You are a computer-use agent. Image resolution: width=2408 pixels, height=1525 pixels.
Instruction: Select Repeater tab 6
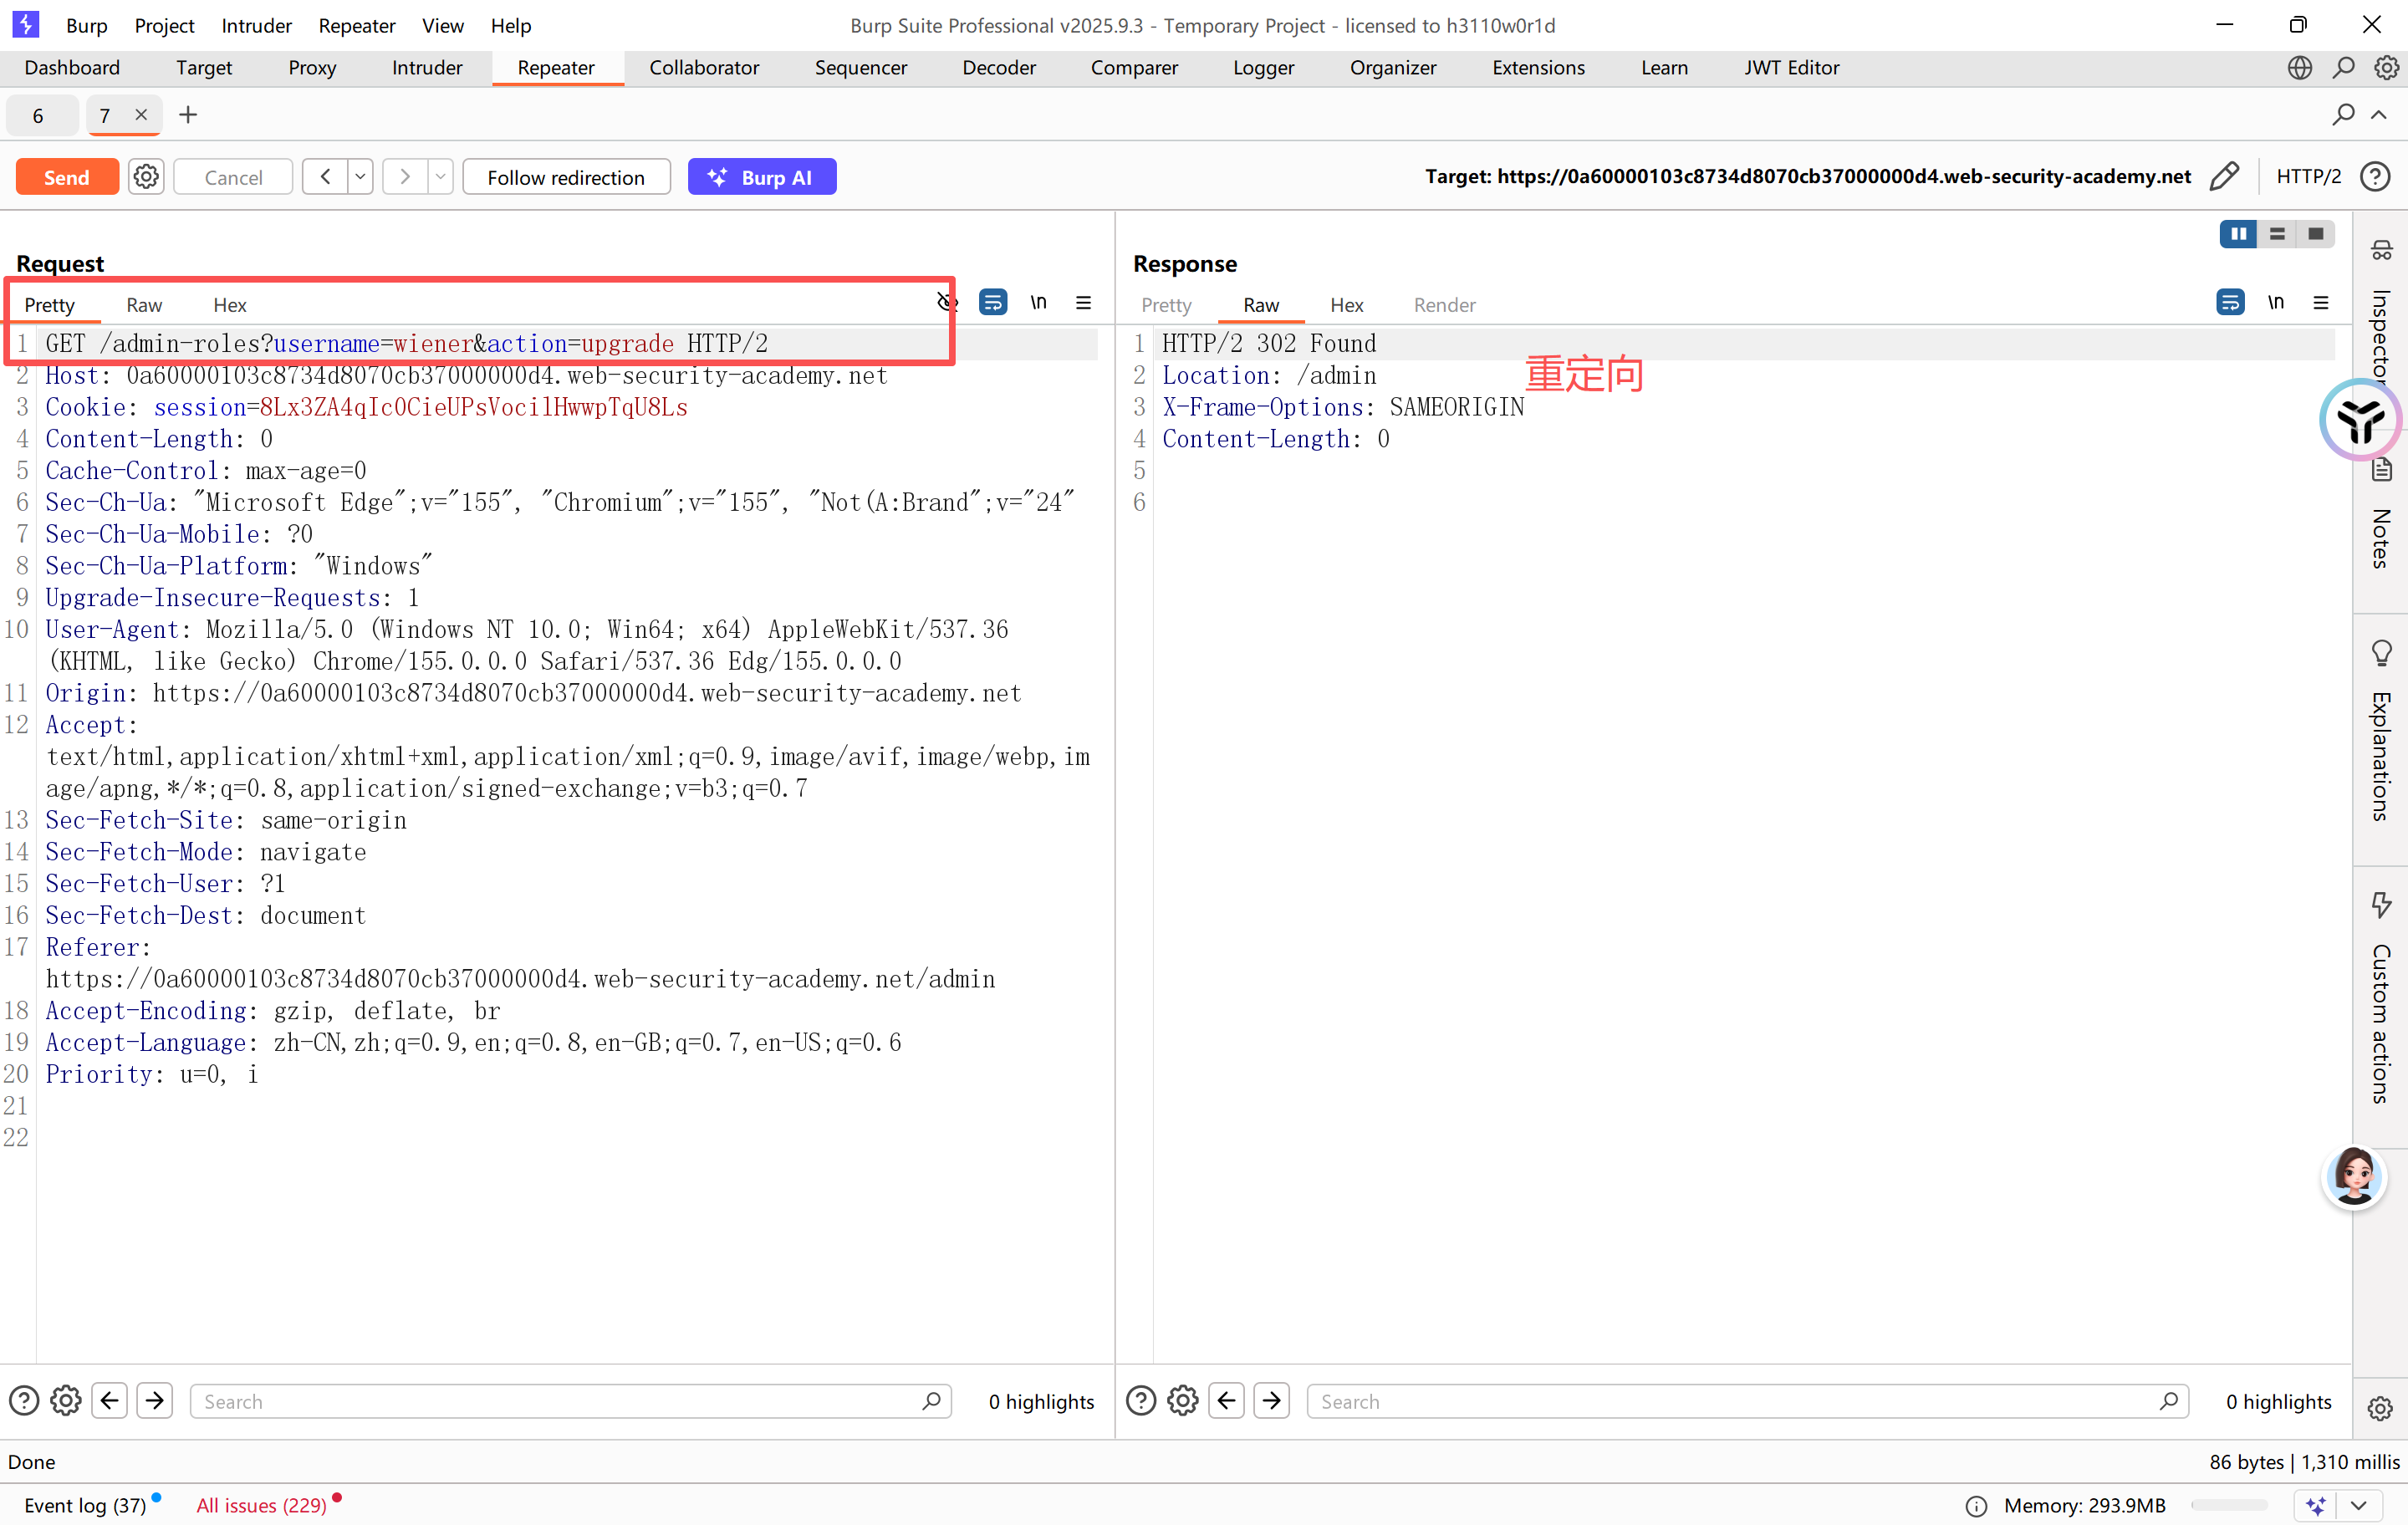click(x=39, y=116)
